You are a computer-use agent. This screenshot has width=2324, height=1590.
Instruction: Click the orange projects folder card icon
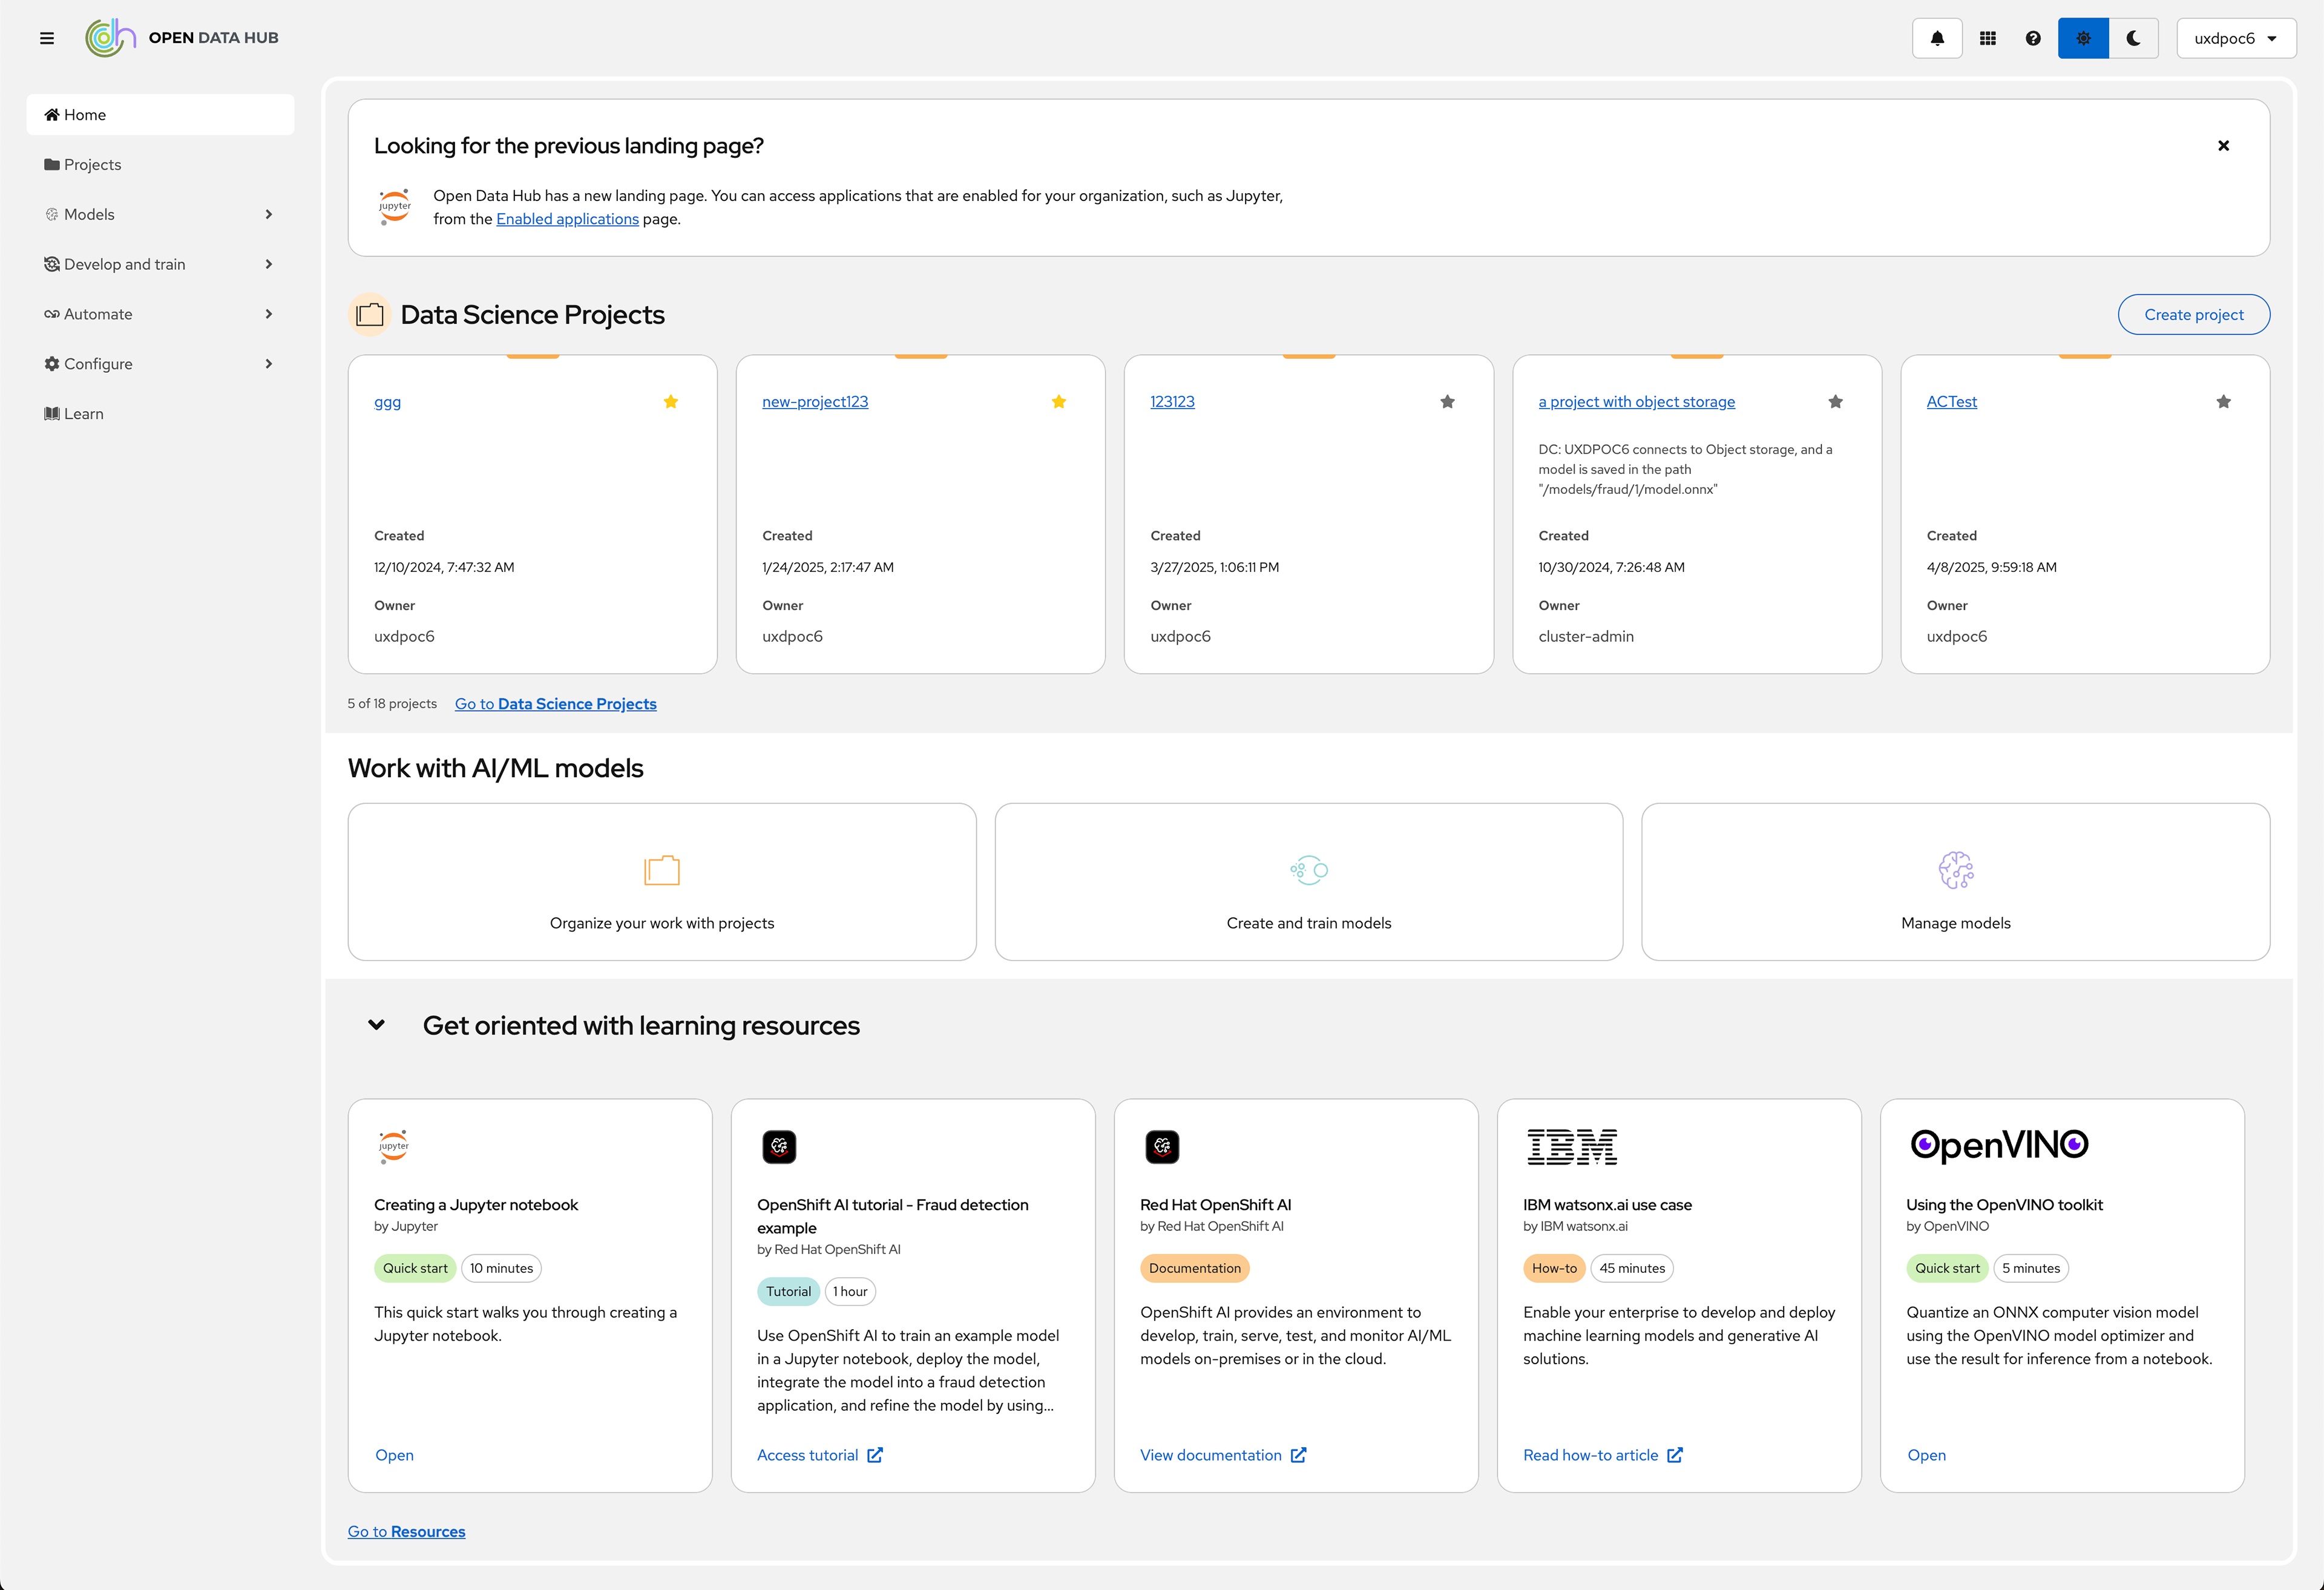pyautogui.click(x=662, y=870)
